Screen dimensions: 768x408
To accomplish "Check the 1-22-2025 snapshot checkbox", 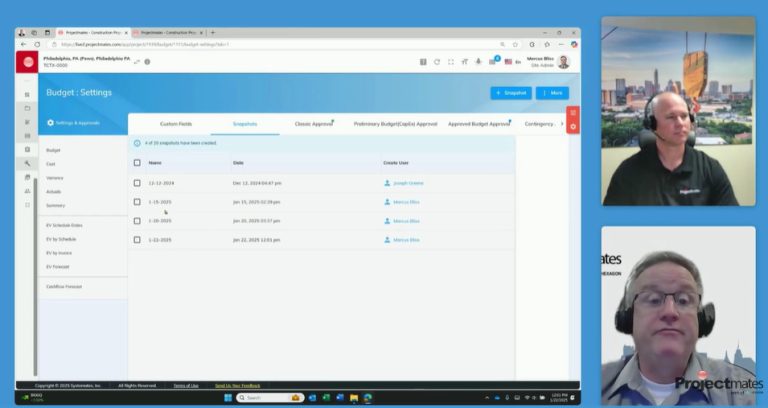I will coord(137,240).
